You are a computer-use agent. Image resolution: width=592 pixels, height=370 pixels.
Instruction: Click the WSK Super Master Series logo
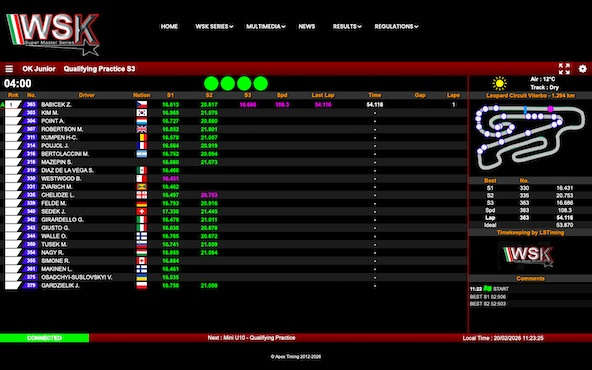(x=52, y=34)
